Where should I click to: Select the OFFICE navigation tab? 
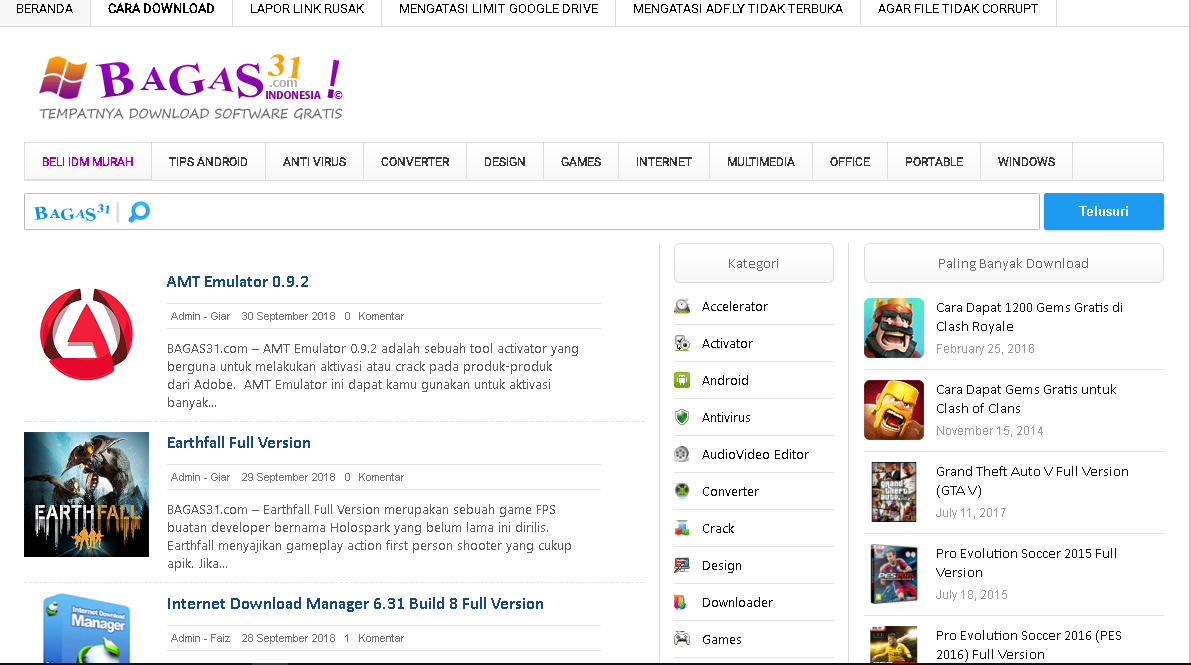tap(850, 162)
